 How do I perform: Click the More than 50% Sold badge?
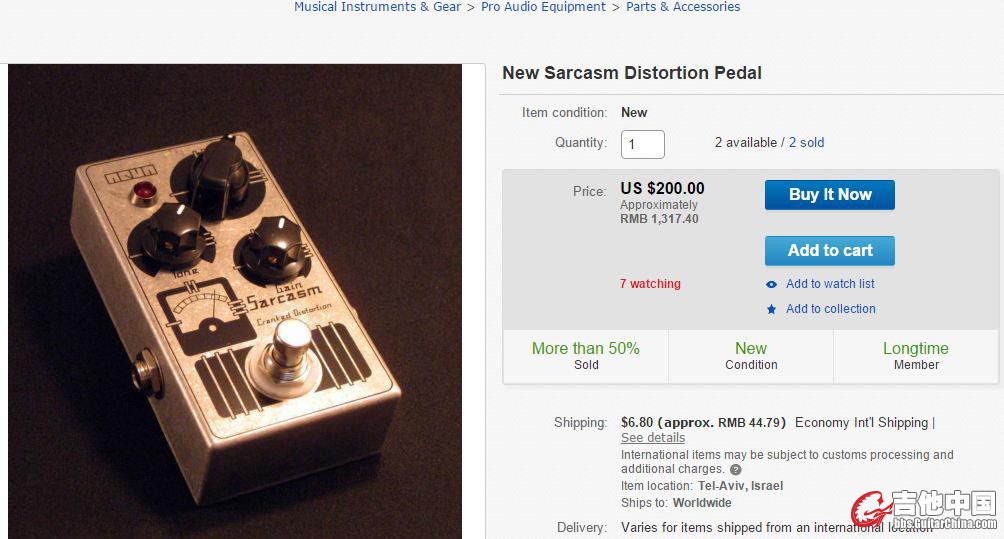click(x=586, y=355)
